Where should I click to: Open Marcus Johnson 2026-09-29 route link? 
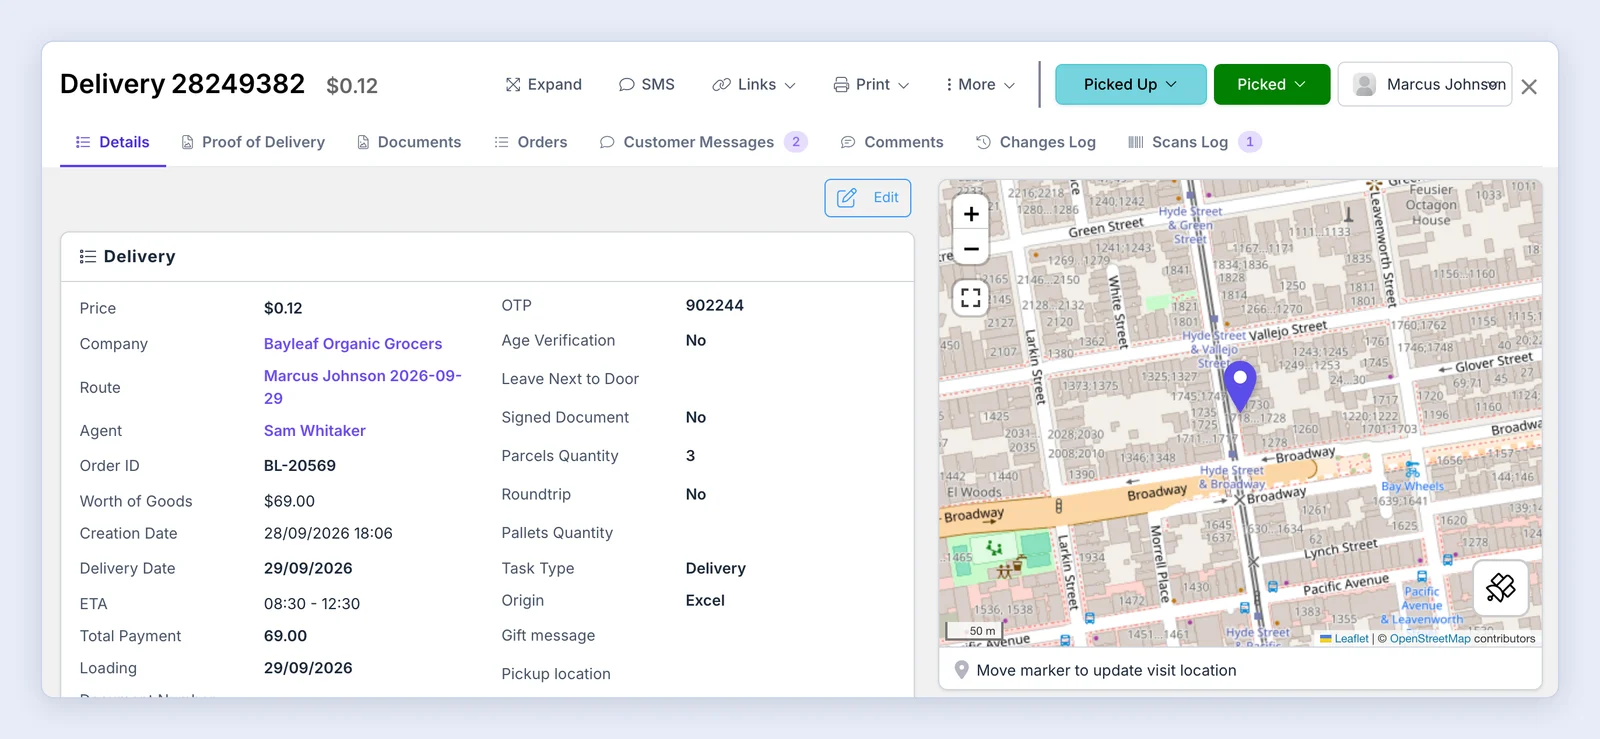click(x=363, y=387)
